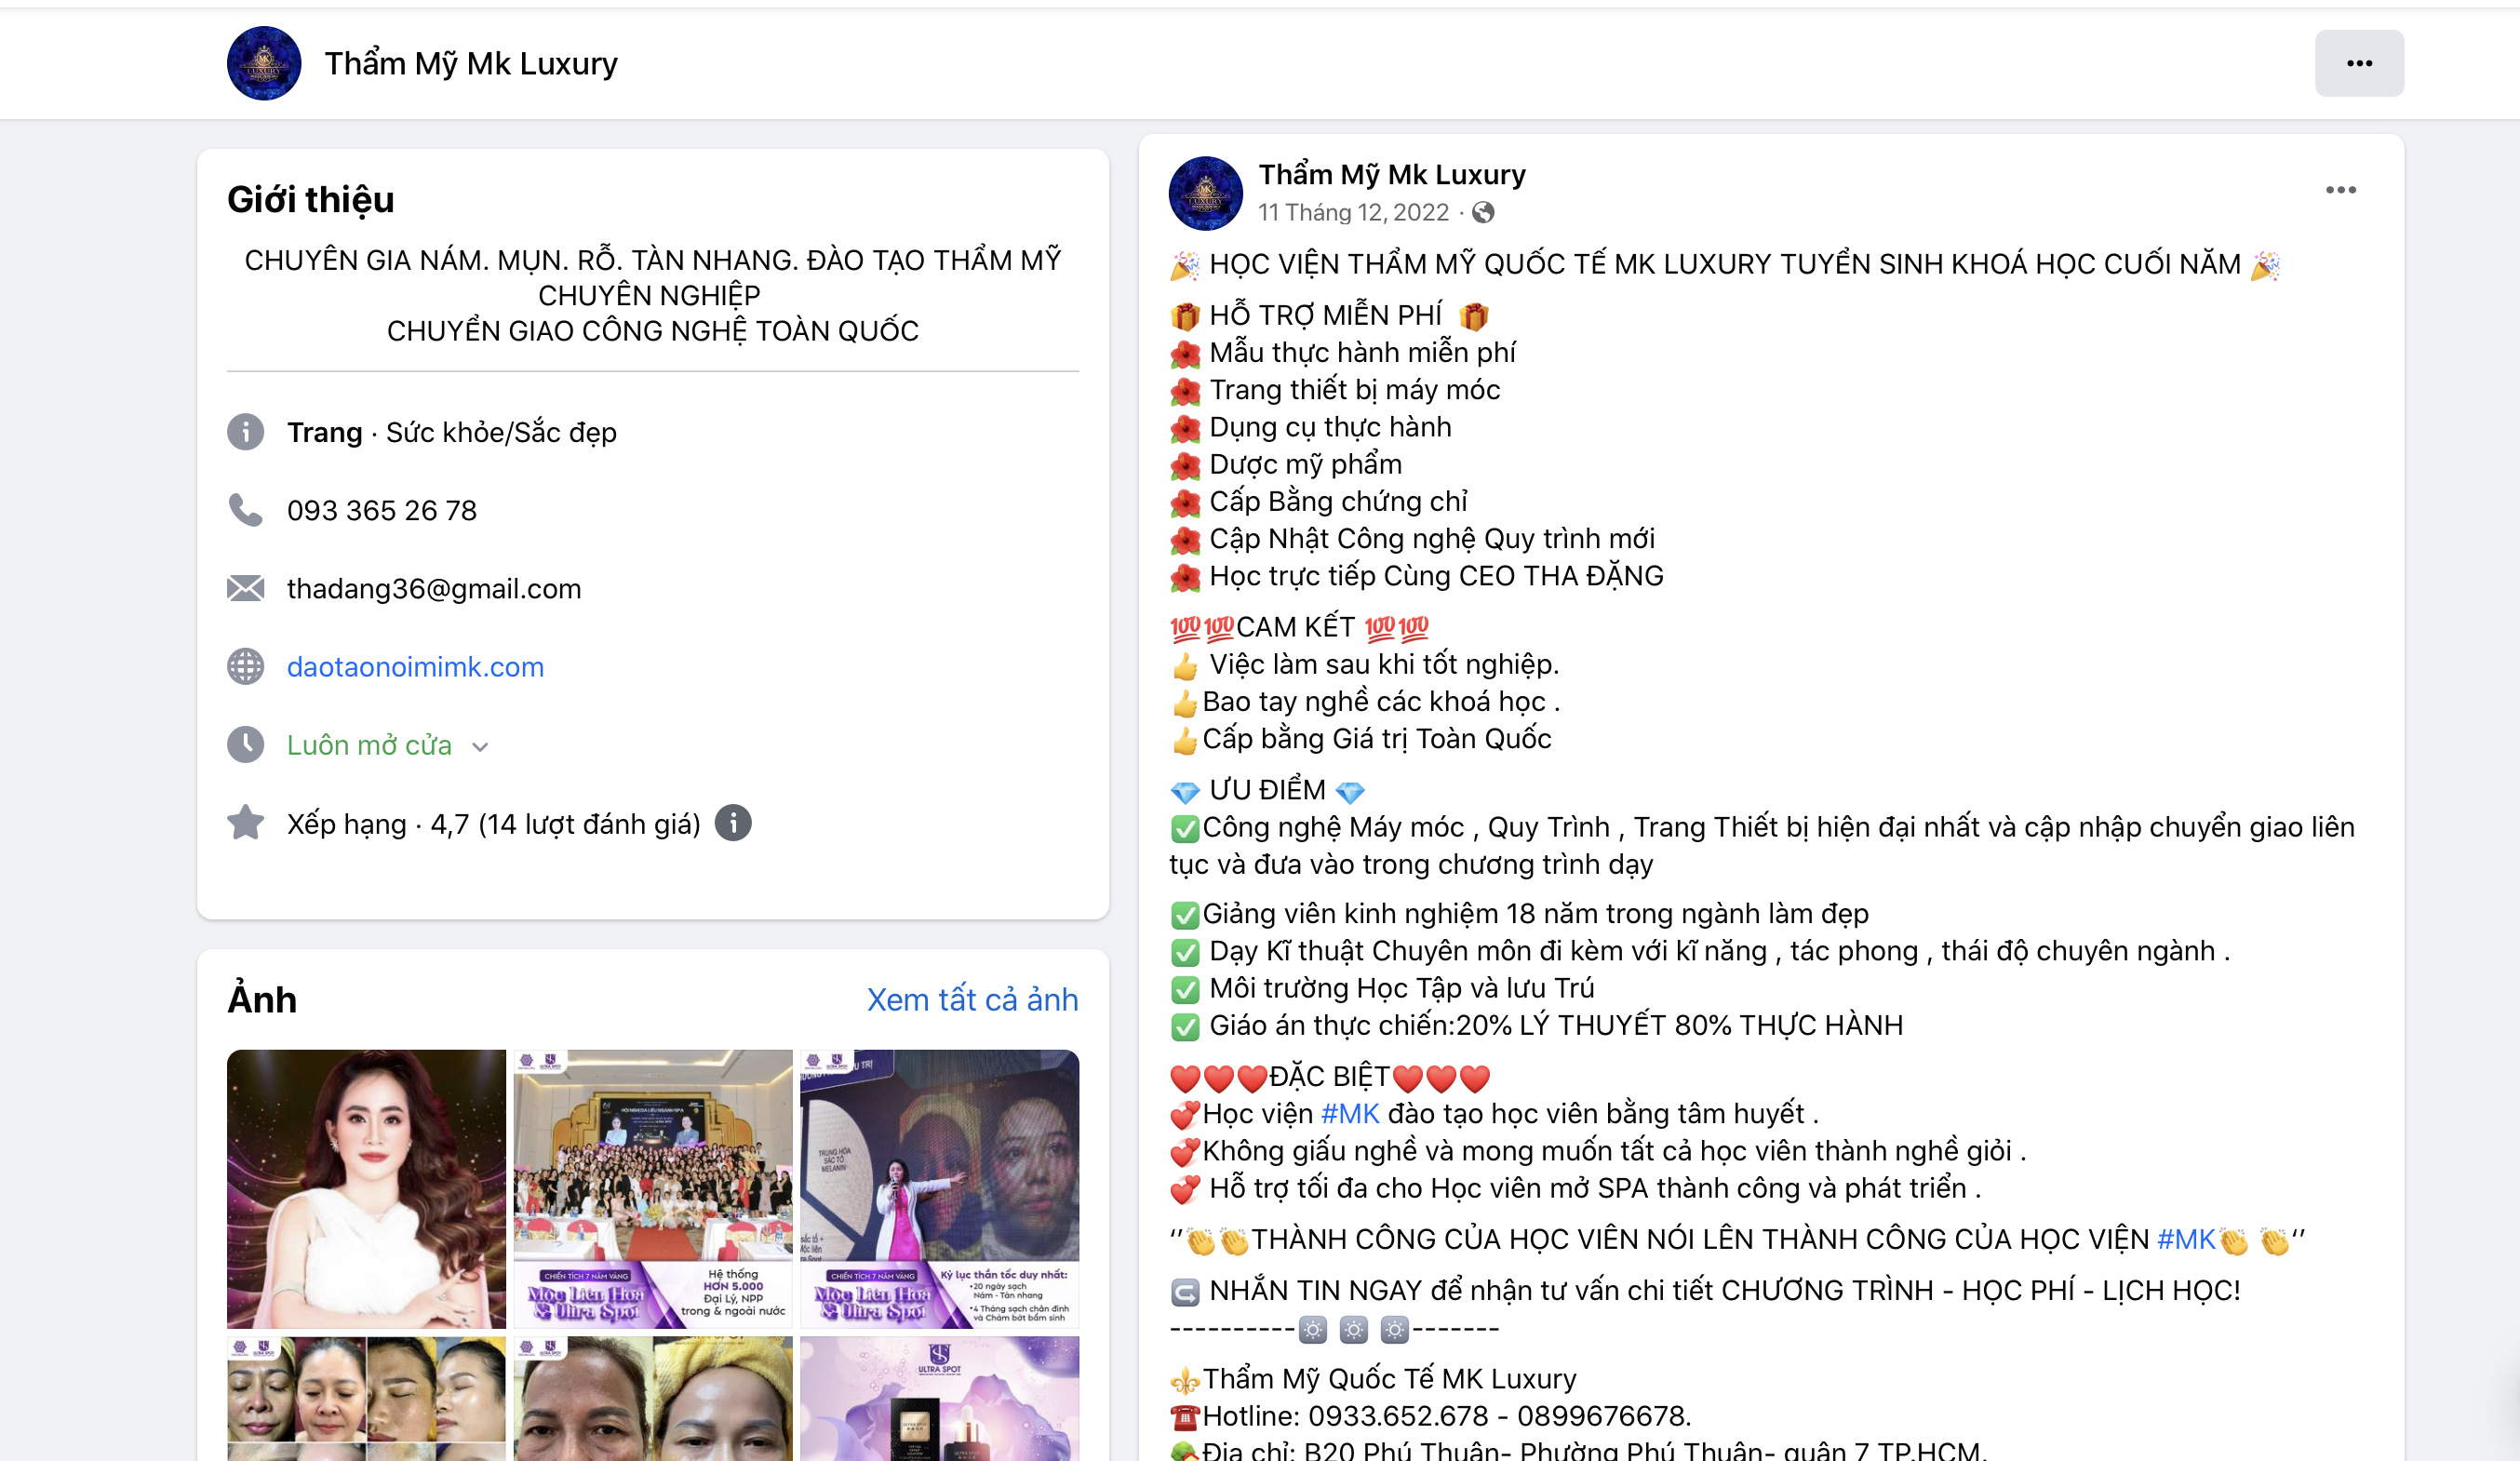Open the group conference photo thumbnail
The width and height of the screenshot is (2520, 1461).
tap(653, 1189)
